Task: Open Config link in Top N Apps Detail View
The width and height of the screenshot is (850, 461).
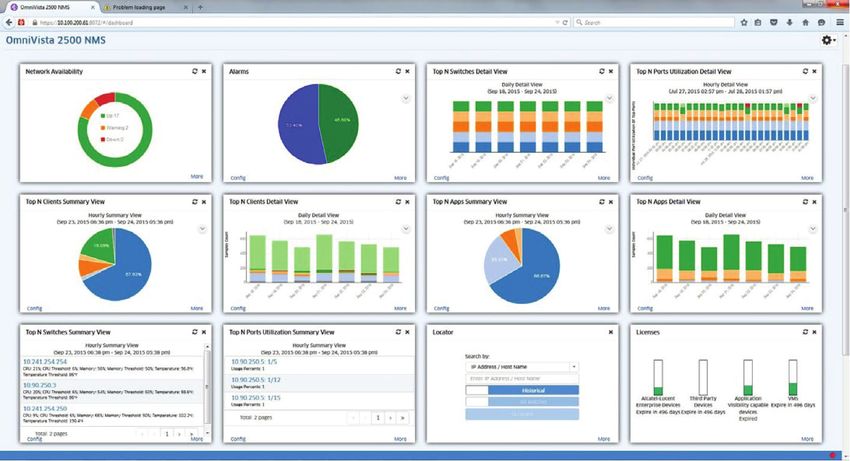Action: [x=645, y=308]
